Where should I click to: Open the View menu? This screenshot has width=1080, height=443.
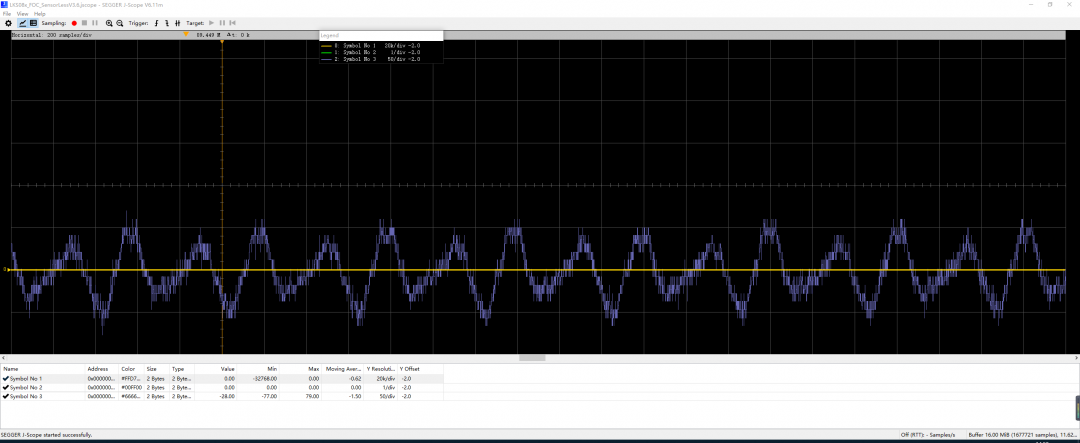pyautogui.click(x=23, y=14)
